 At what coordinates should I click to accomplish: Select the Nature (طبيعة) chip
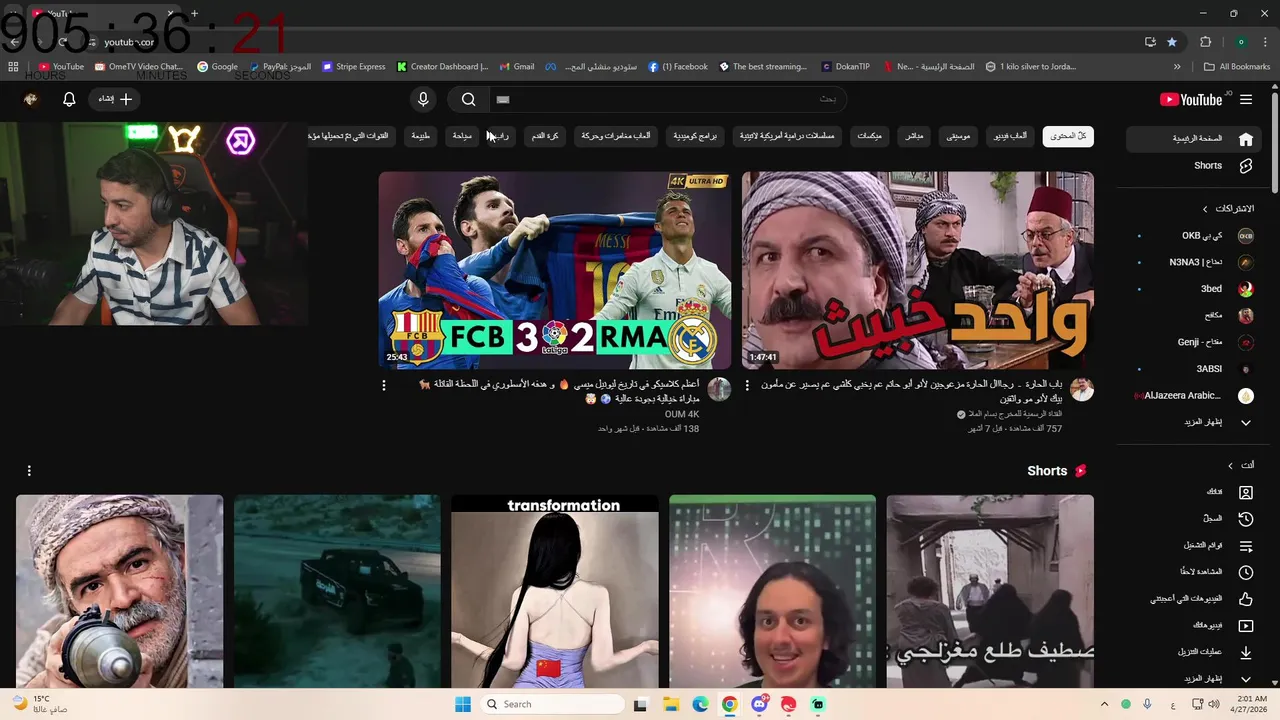coord(421,136)
